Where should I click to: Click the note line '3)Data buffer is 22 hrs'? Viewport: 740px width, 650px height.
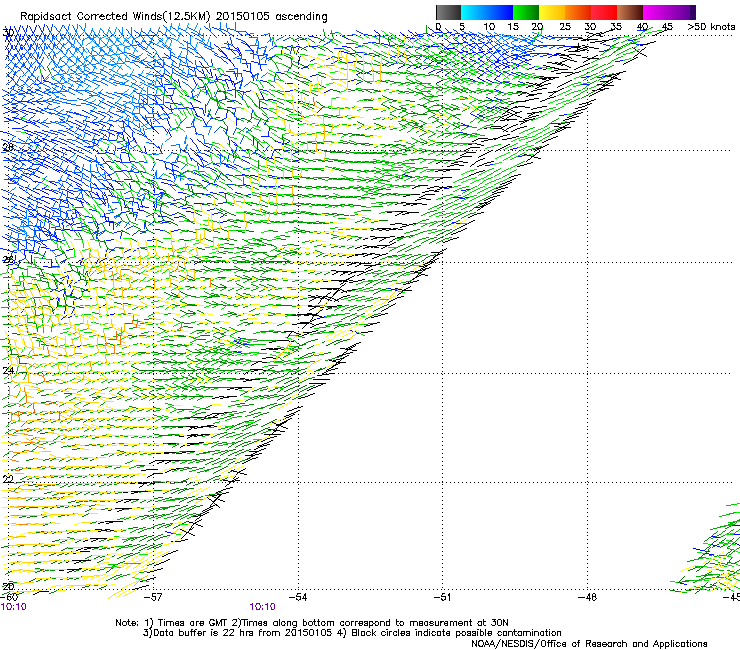coord(352,633)
